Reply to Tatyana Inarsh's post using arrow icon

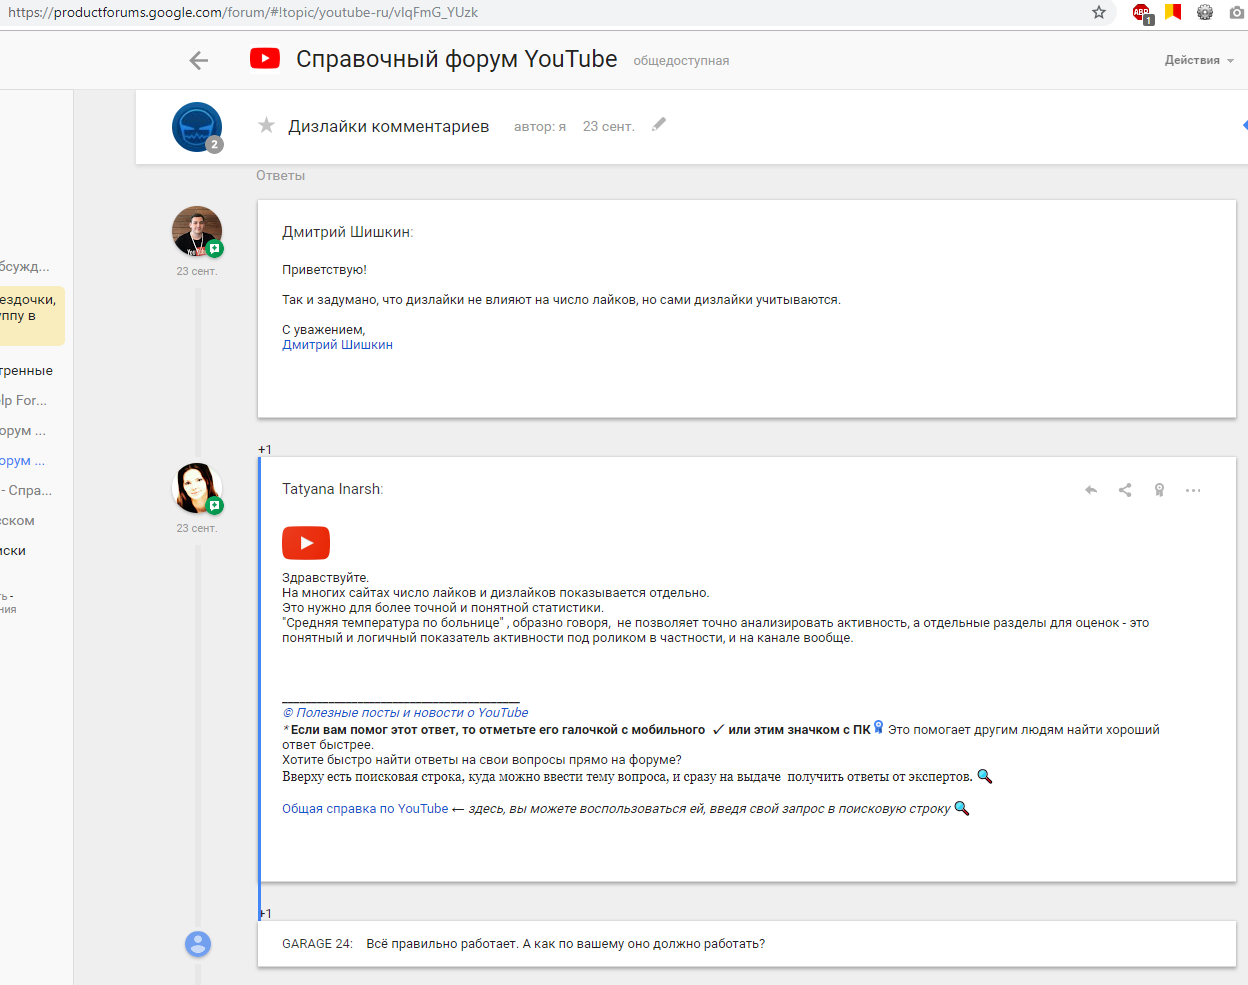tap(1091, 490)
